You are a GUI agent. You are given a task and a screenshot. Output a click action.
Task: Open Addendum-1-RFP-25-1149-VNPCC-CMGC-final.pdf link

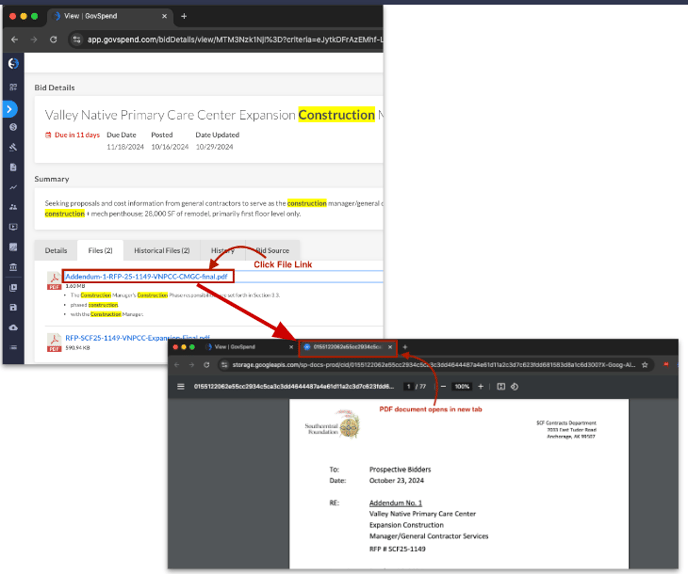tap(146, 276)
